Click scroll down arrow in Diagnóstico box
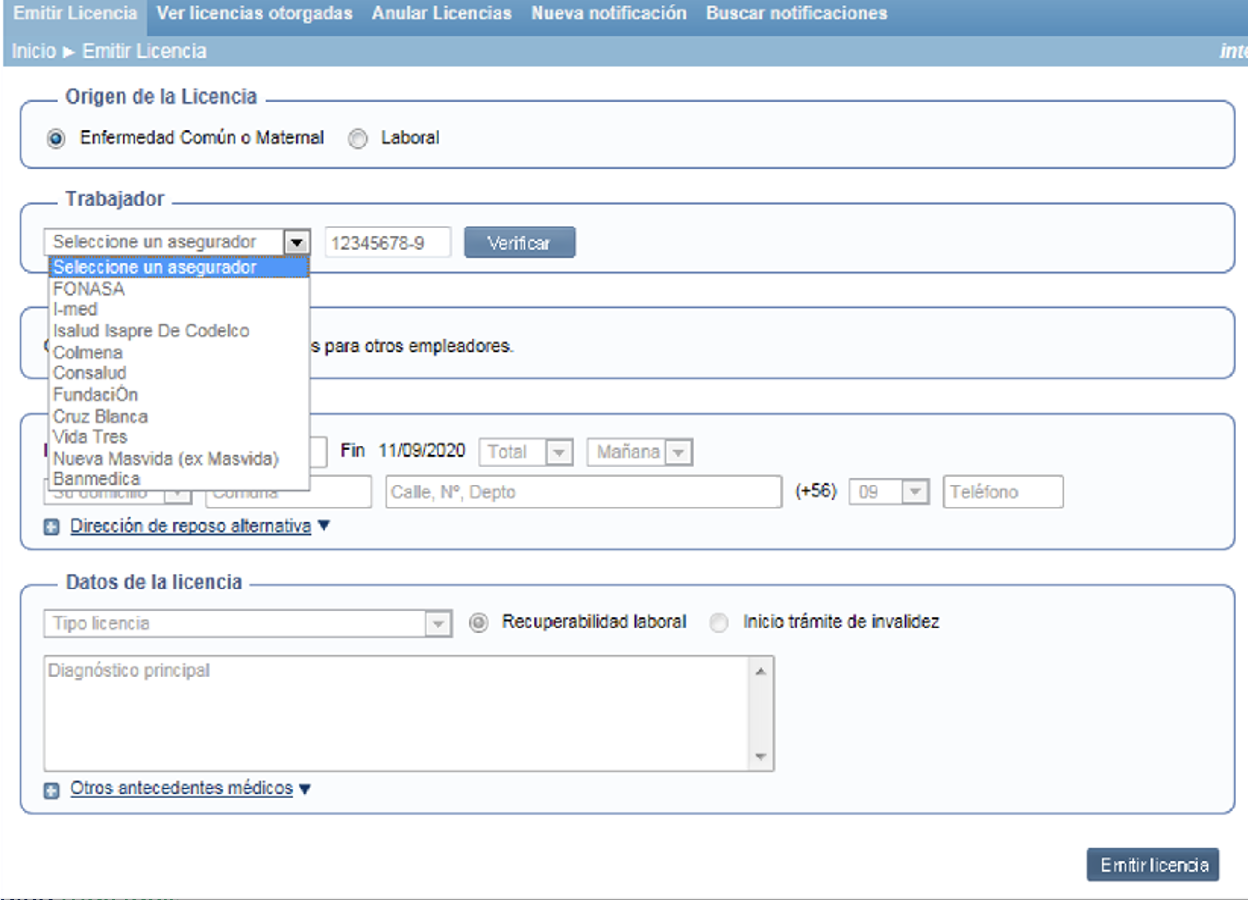 point(761,757)
